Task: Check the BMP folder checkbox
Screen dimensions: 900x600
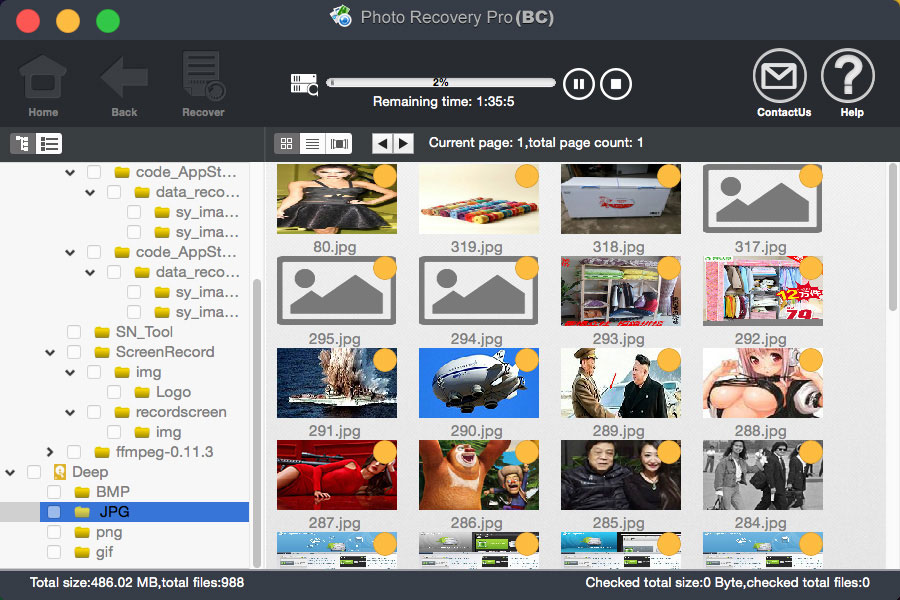Action: click(54, 492)
